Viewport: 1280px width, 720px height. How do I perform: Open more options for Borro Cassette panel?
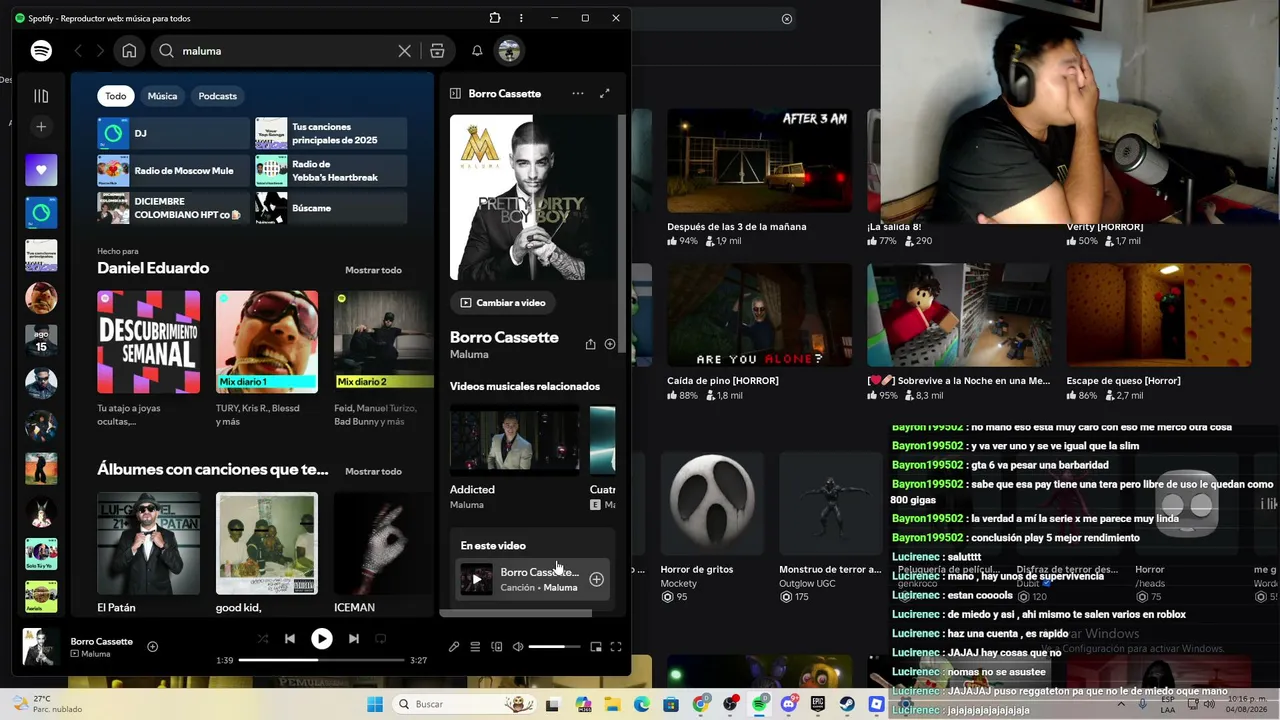578,93
